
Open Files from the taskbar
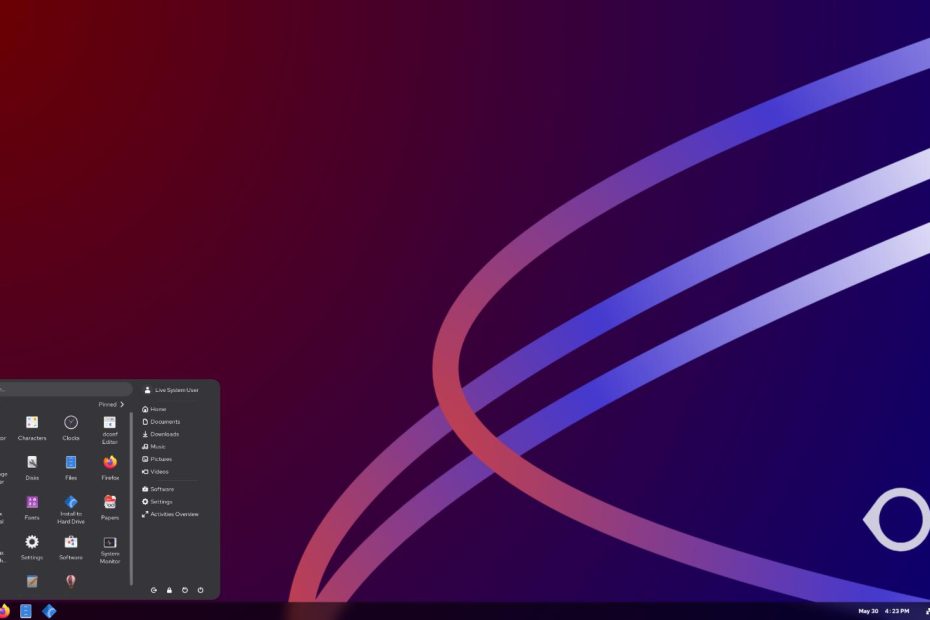[x=26, y=611]
